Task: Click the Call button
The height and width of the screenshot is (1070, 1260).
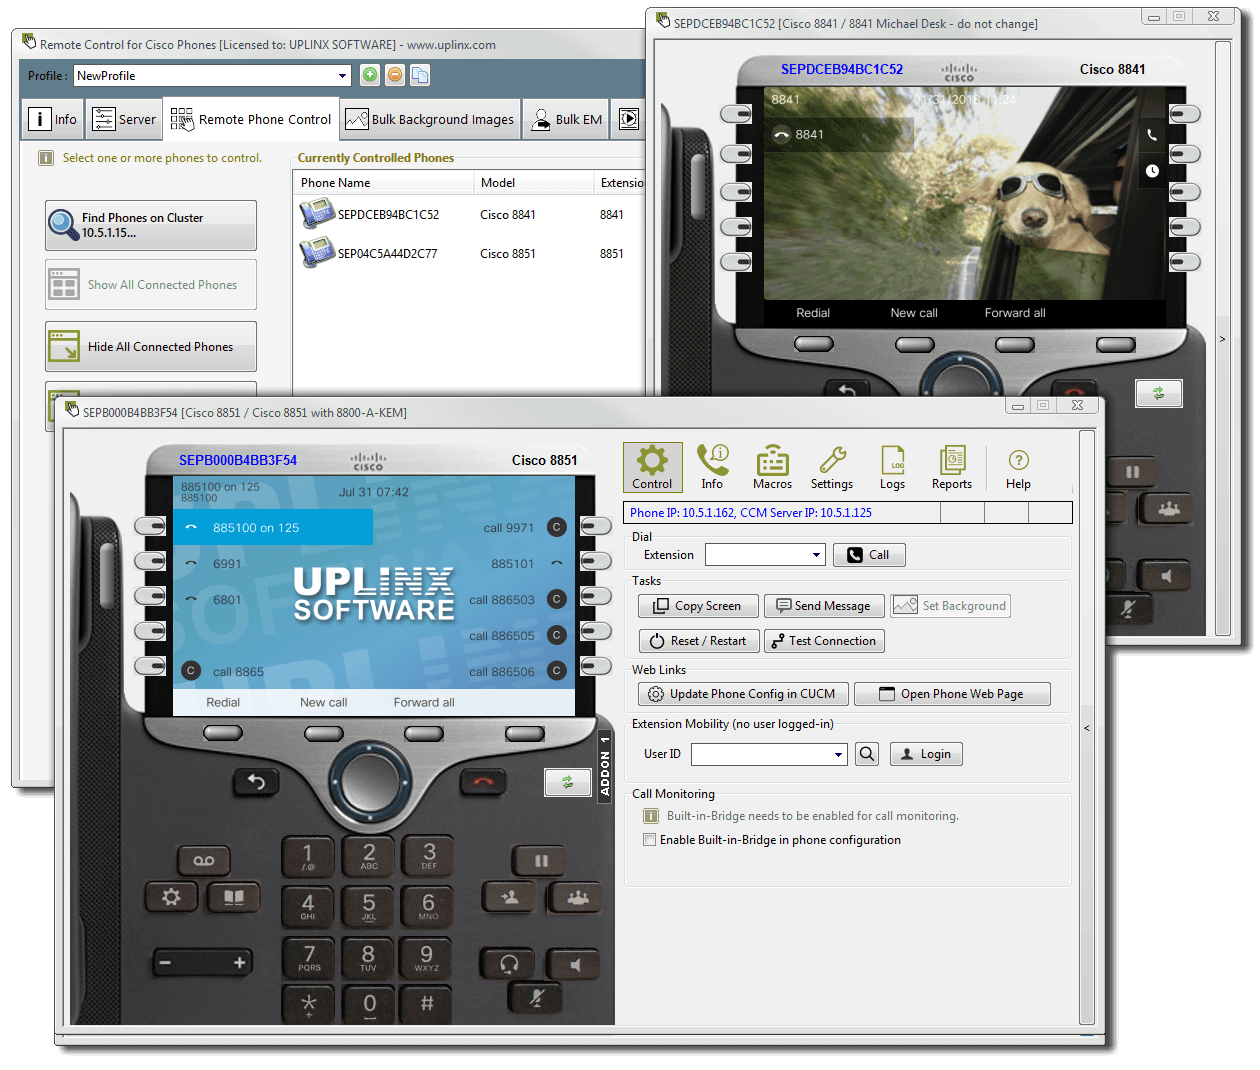Action: (869, 555)
